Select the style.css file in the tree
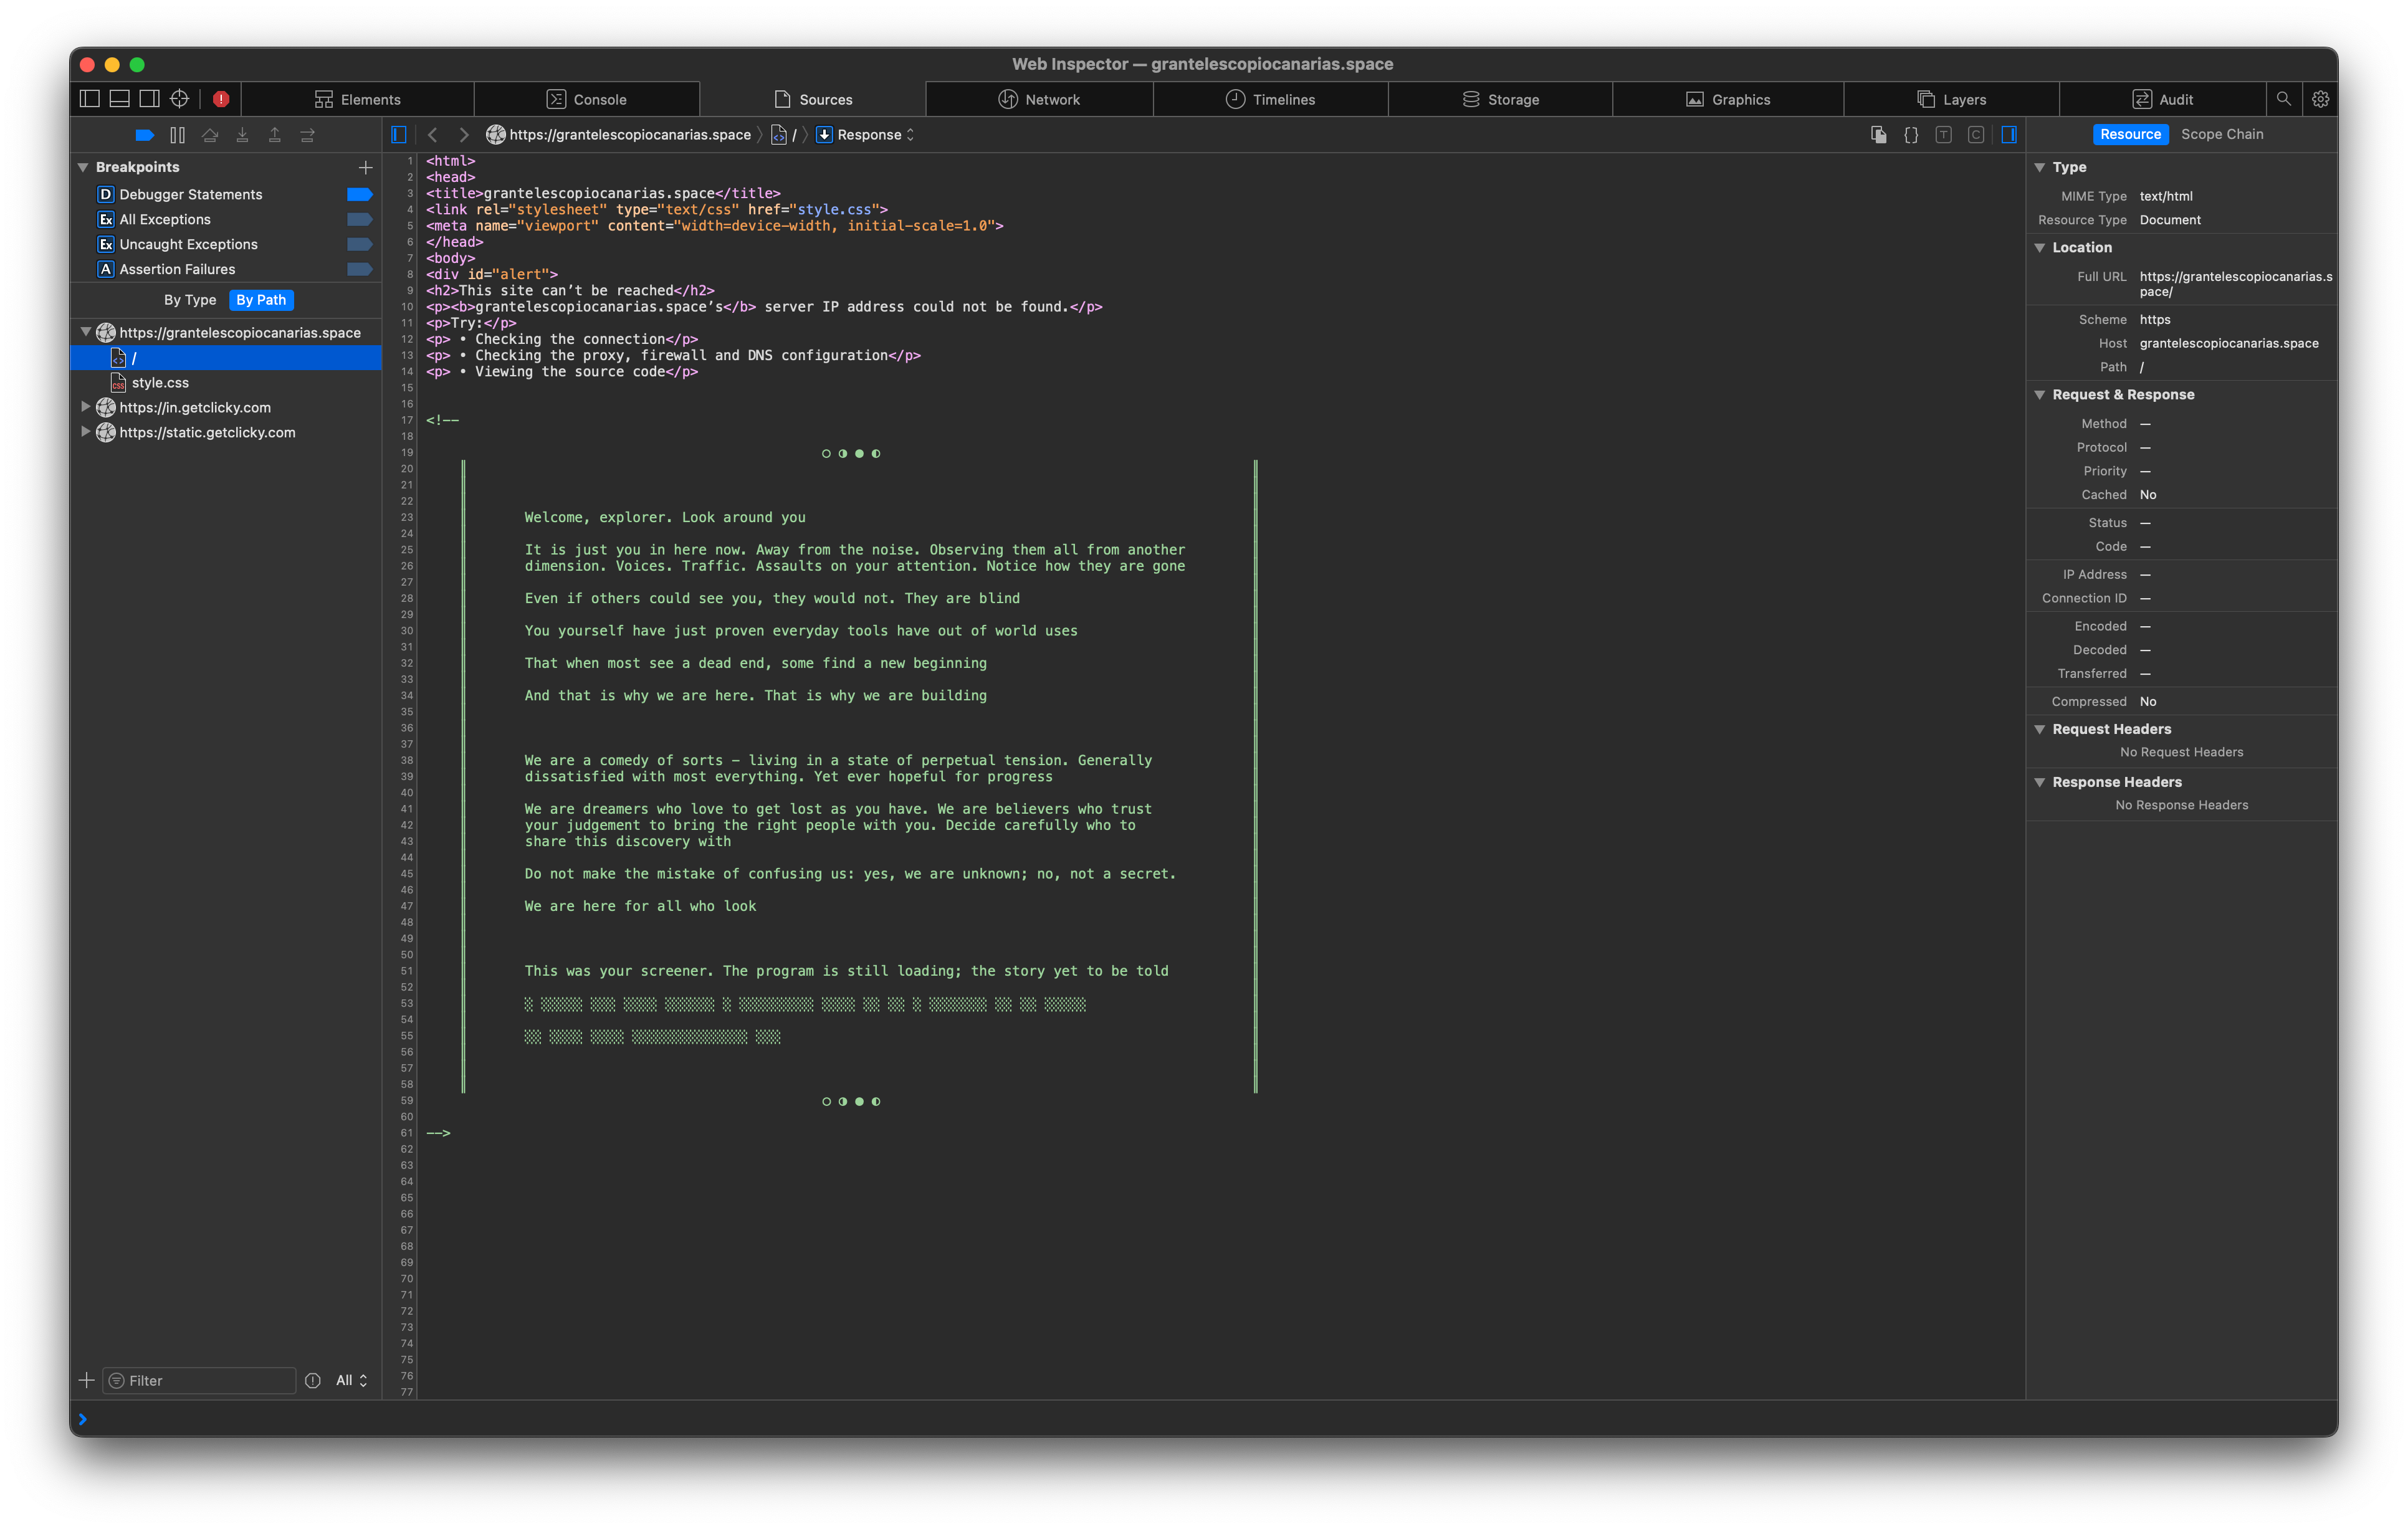The image size is (2408, 1529). [x=160, y=383]
